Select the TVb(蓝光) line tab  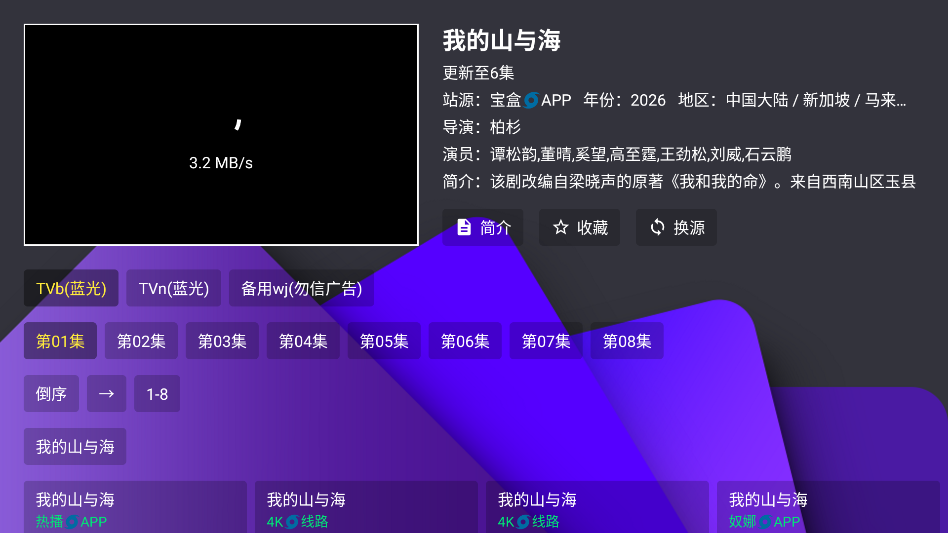click(71, 288)
